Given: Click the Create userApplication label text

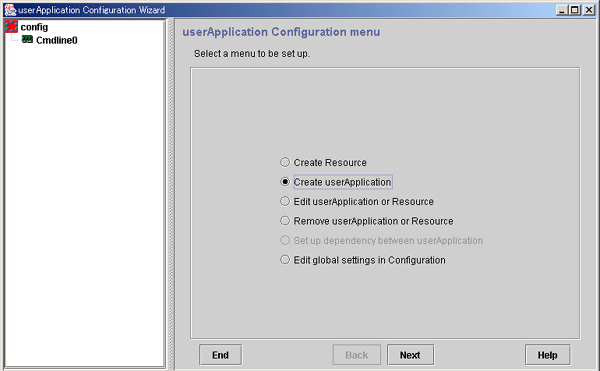Looking at the screenshot, I should click(x=342, y=182).
